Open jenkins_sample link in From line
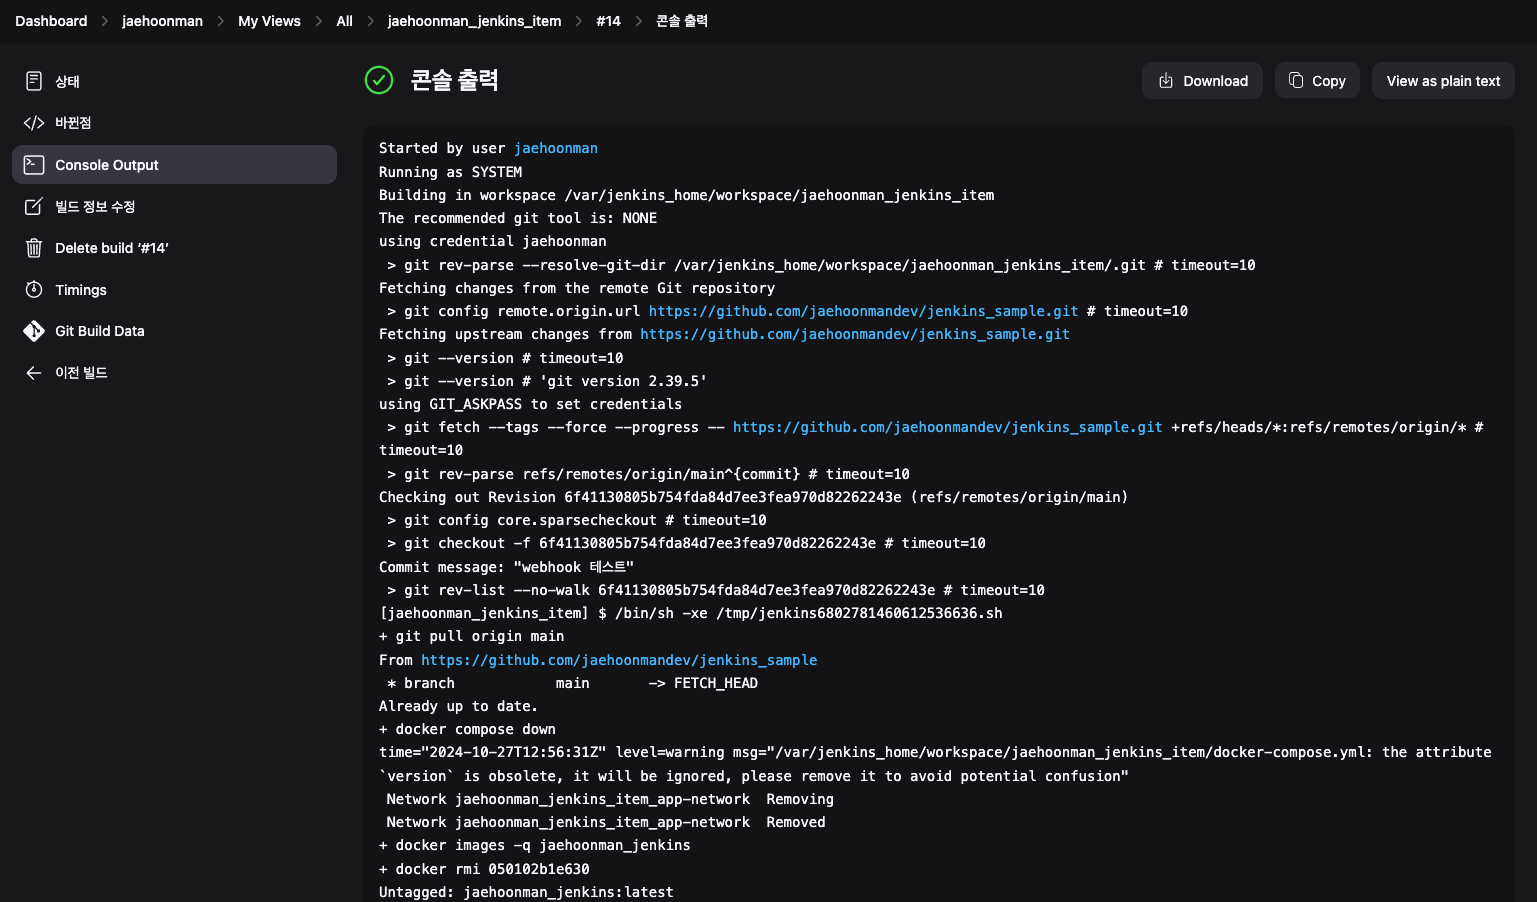Image resolution: width=1537 pixels, height=902 pixels. pos(619,660)
